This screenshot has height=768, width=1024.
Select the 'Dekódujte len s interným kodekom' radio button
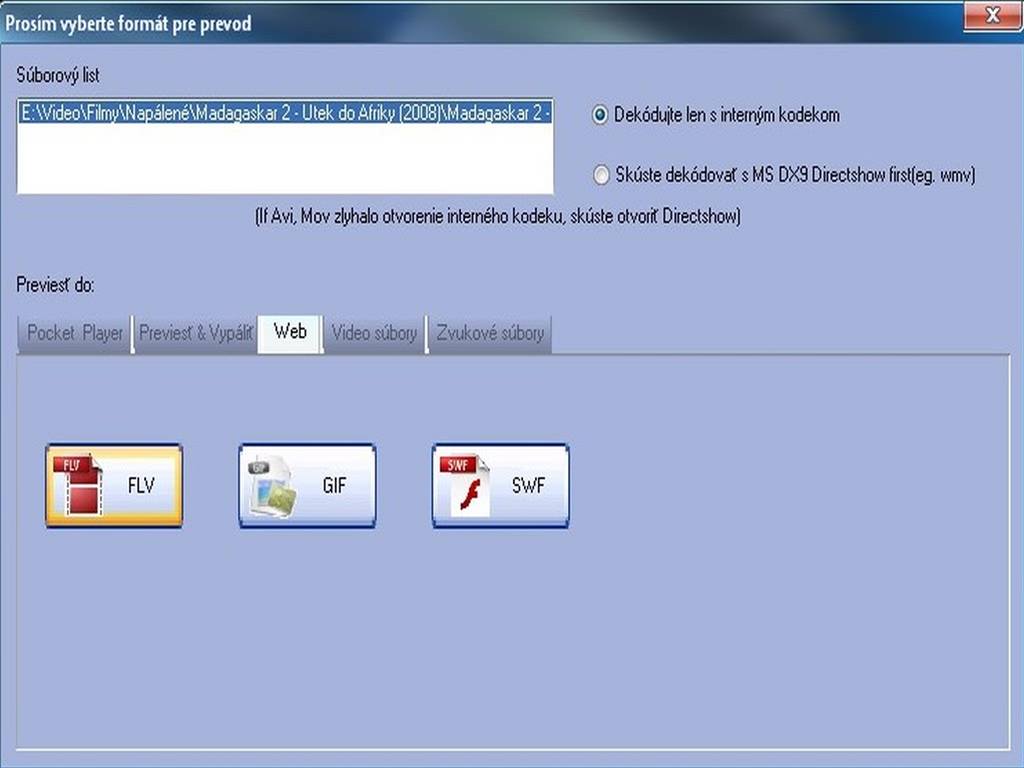click(x=600, y=115)
